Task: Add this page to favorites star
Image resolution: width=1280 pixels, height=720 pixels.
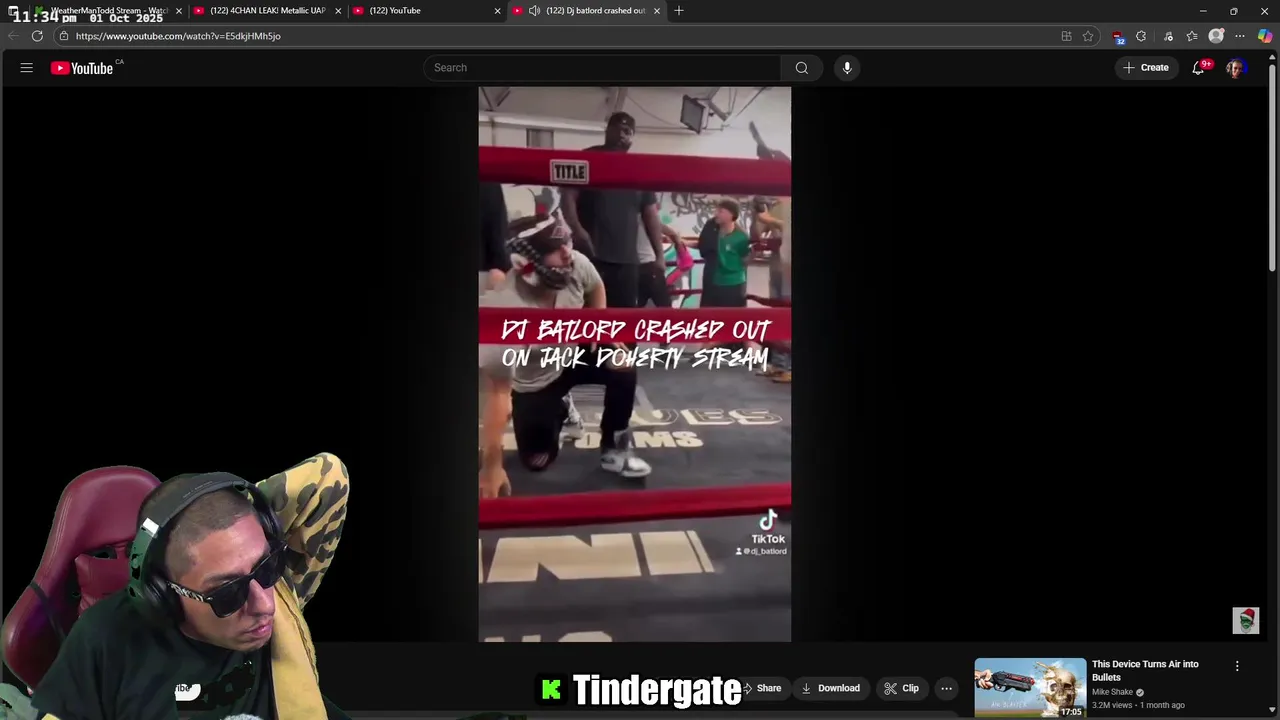Action: 1088,36
